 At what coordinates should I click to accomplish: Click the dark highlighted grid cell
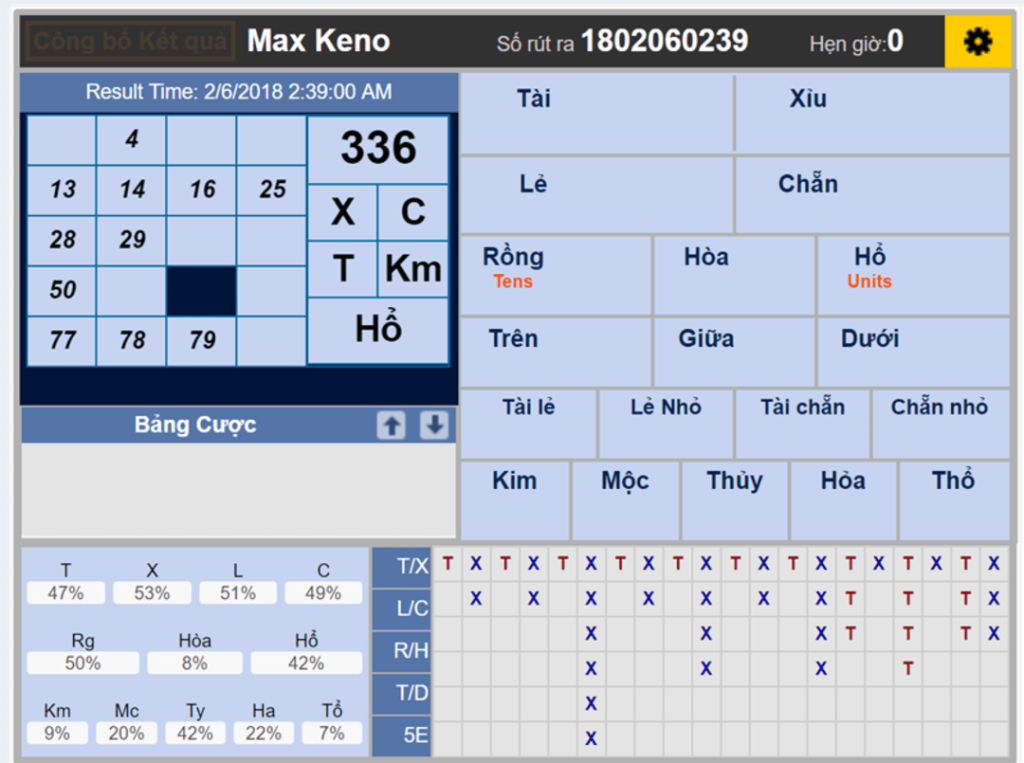click(202, 291)
